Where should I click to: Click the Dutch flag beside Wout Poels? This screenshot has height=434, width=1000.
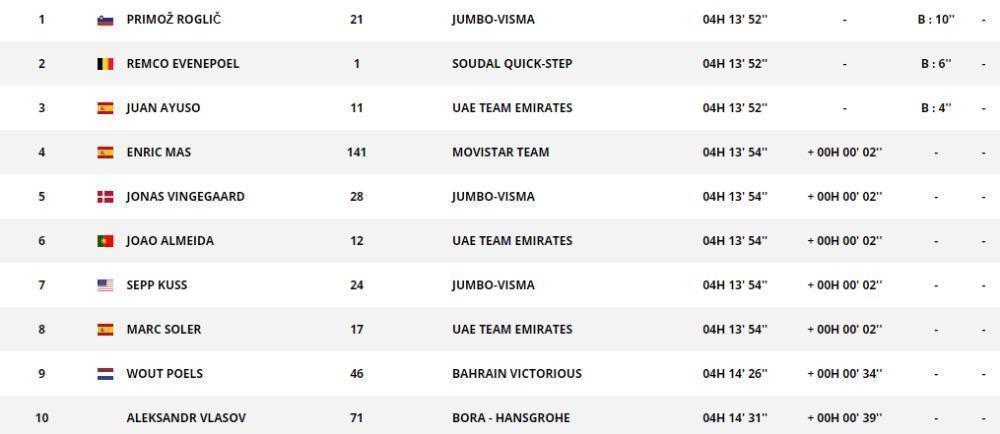(105, 374)
